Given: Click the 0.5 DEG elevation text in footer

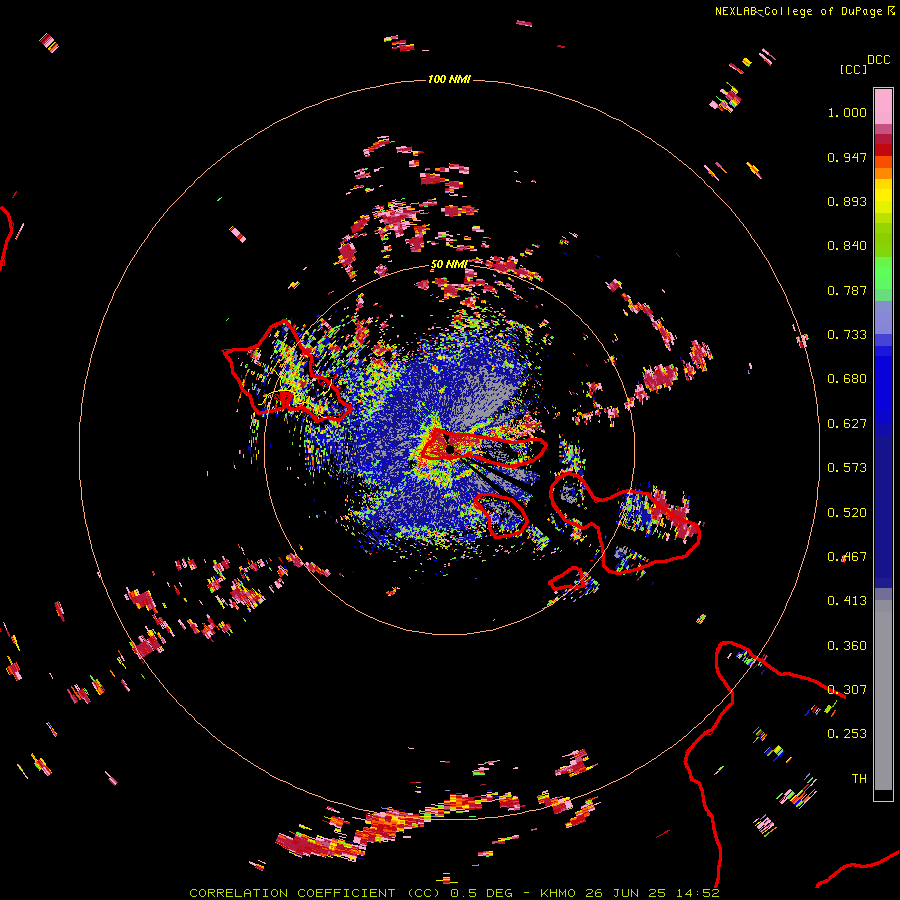Looking at the screenshot, I should tap(481, 893).
